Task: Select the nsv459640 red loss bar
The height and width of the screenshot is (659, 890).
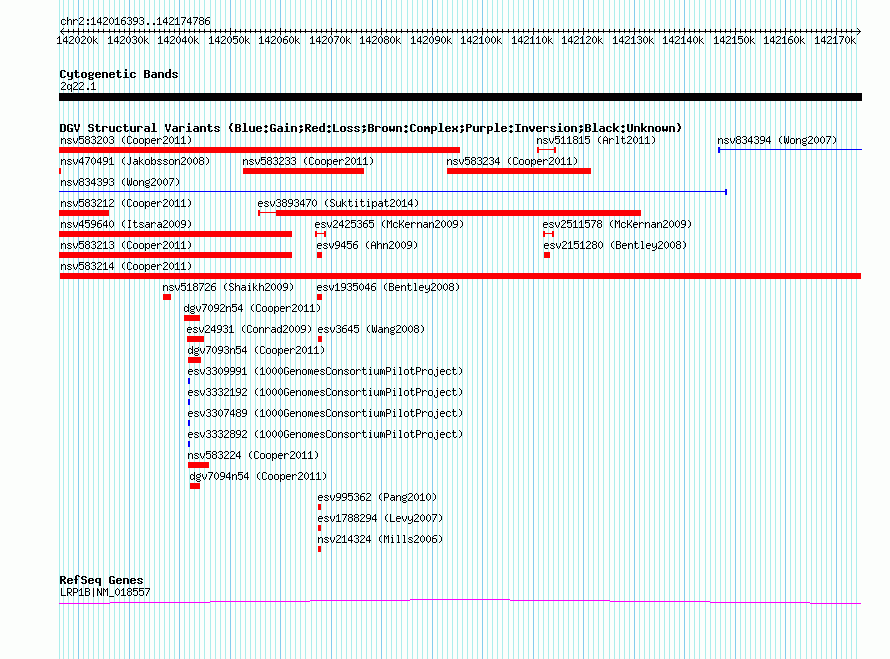Action: point(175,234)
